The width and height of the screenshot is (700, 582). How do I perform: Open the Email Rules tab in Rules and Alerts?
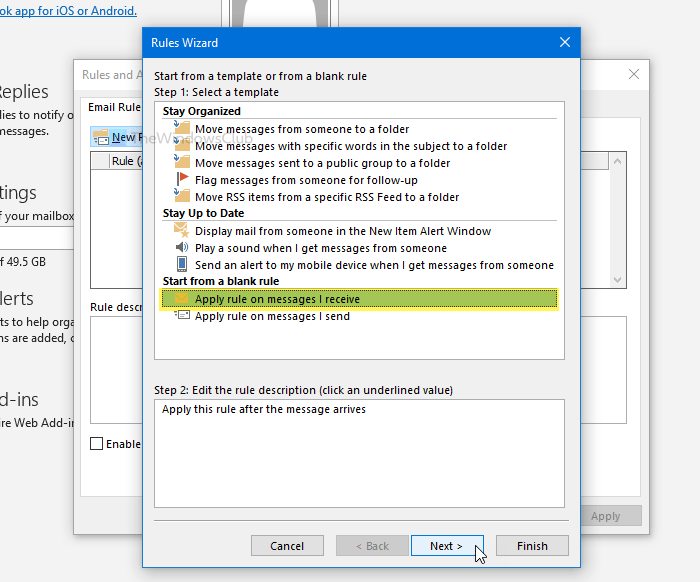[114, 107]
